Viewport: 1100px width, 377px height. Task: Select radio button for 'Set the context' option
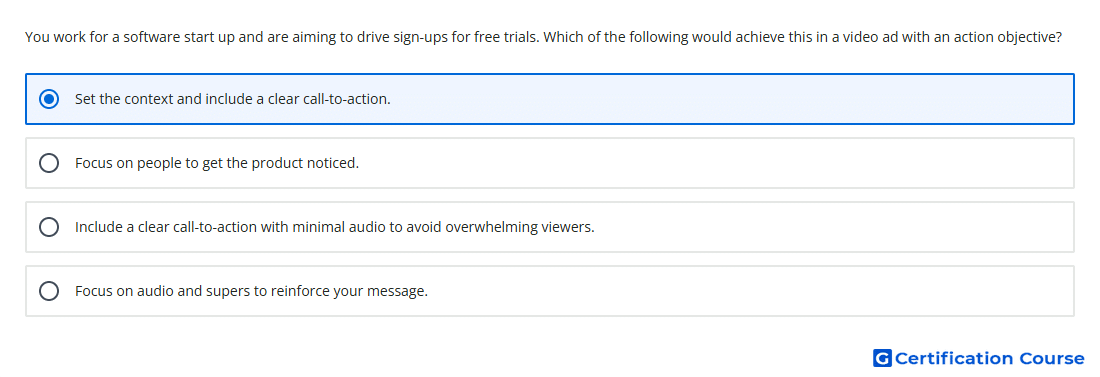pyautogui.click(x=49, y=99)
